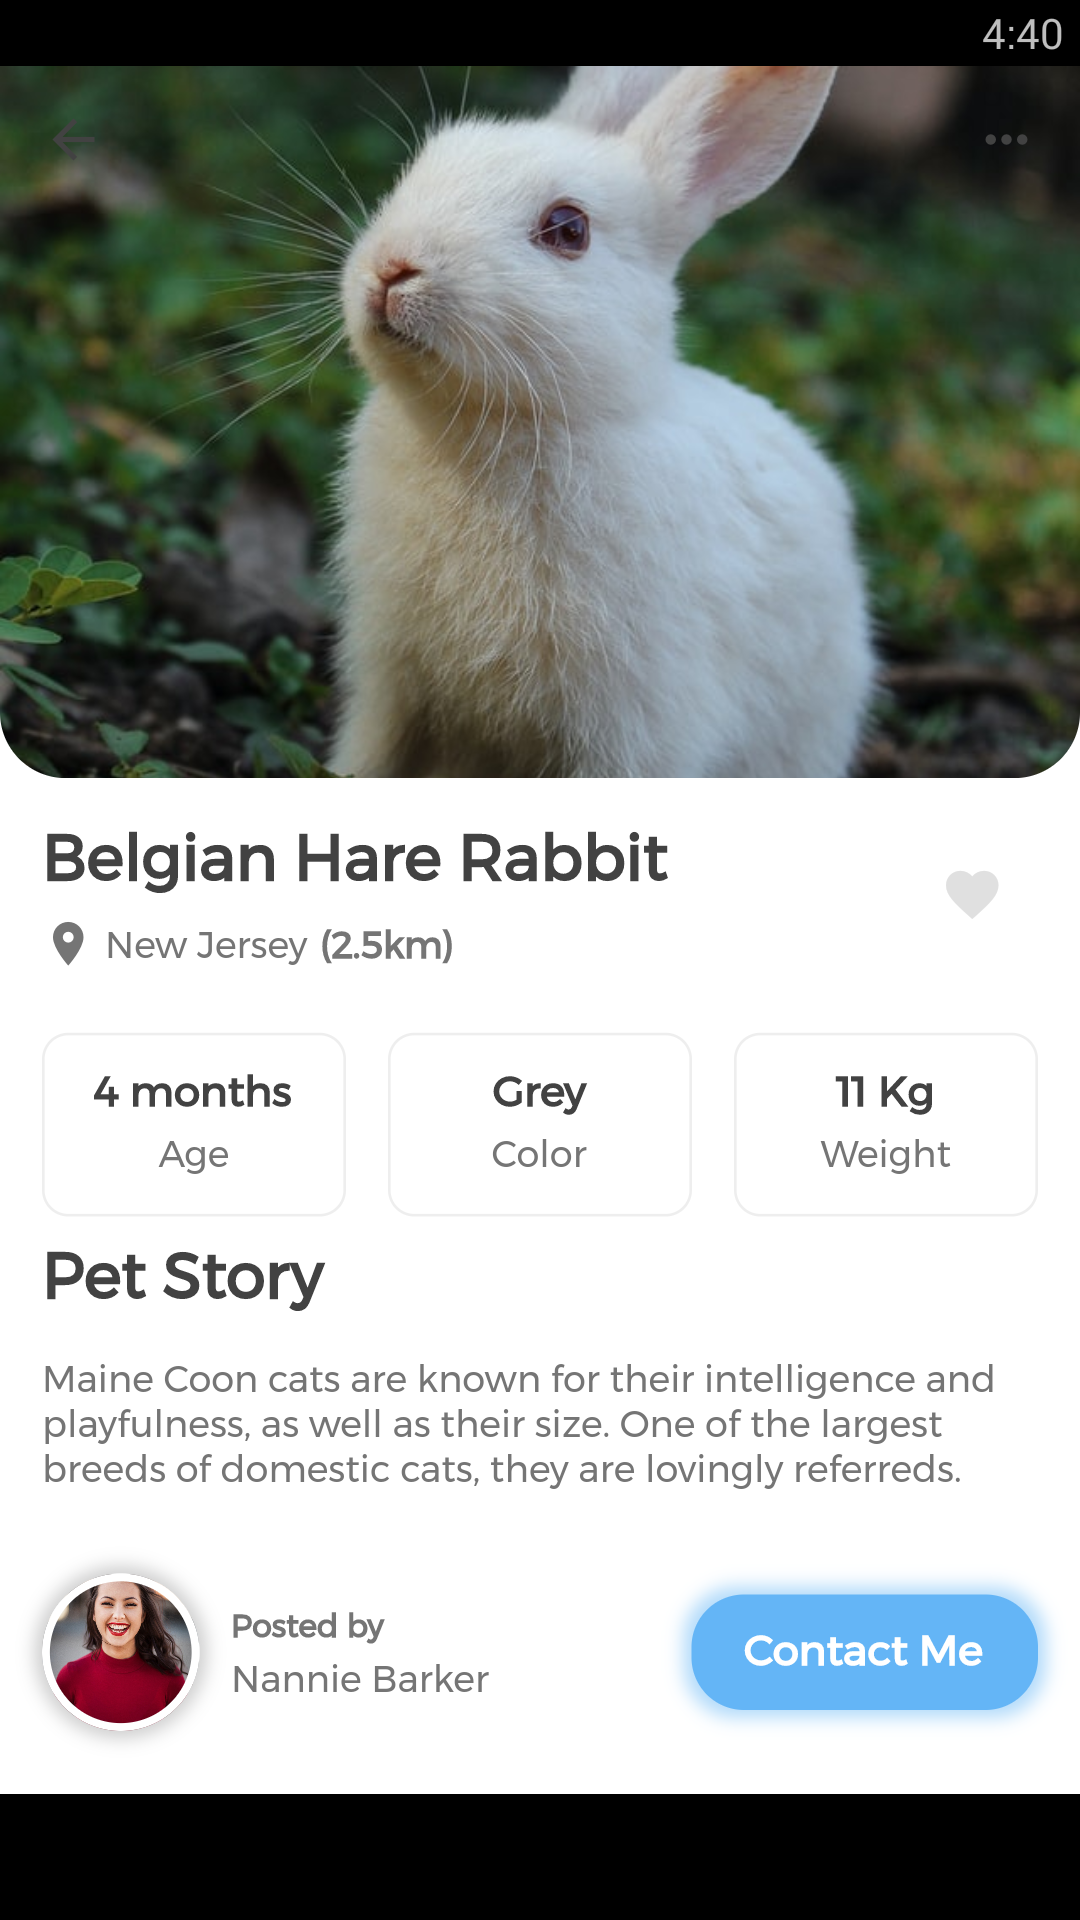Click the Age label text
1080x1920 pixels.
click(x=194, y=1155)
